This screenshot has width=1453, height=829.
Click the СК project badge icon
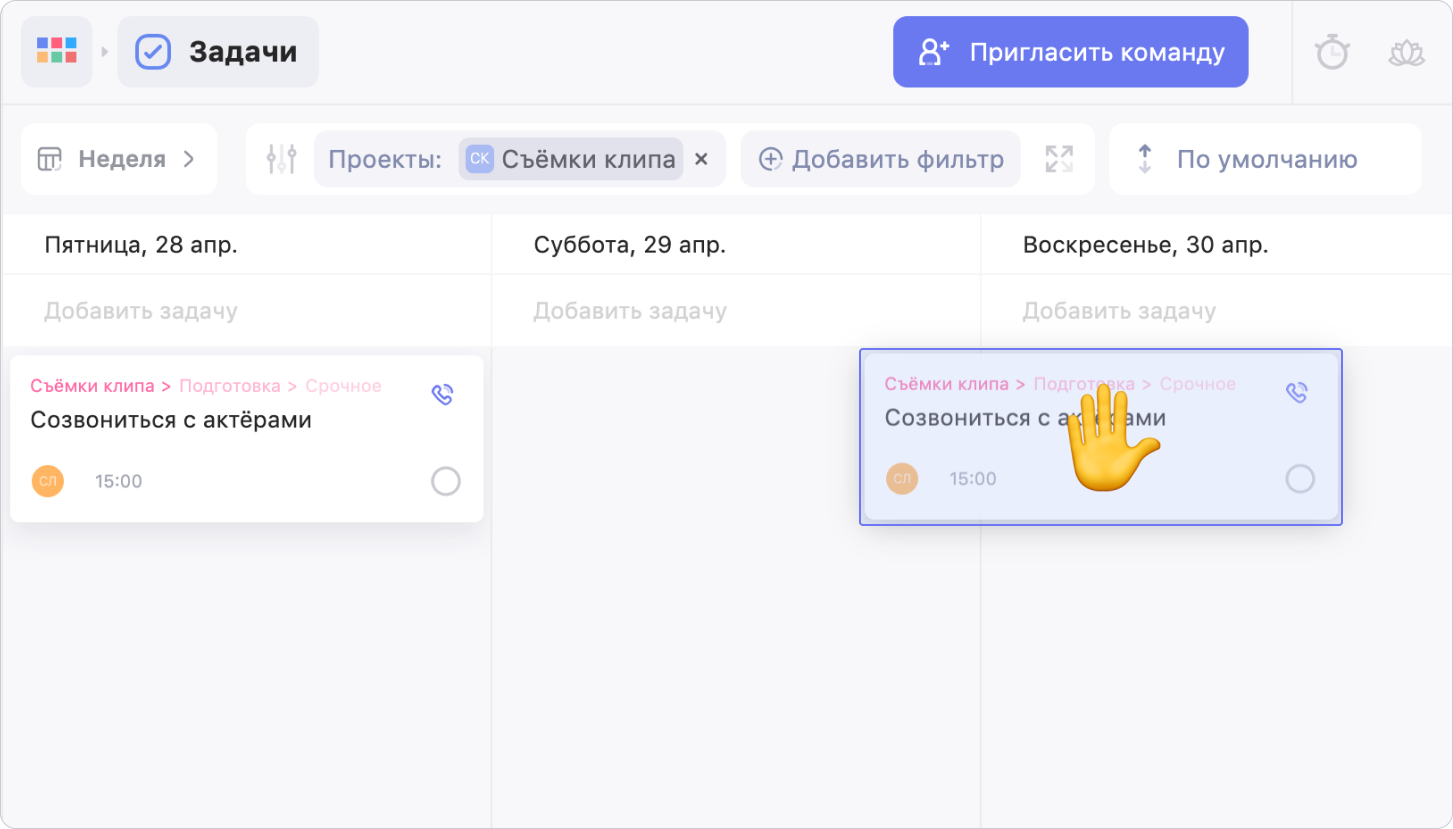480,159
